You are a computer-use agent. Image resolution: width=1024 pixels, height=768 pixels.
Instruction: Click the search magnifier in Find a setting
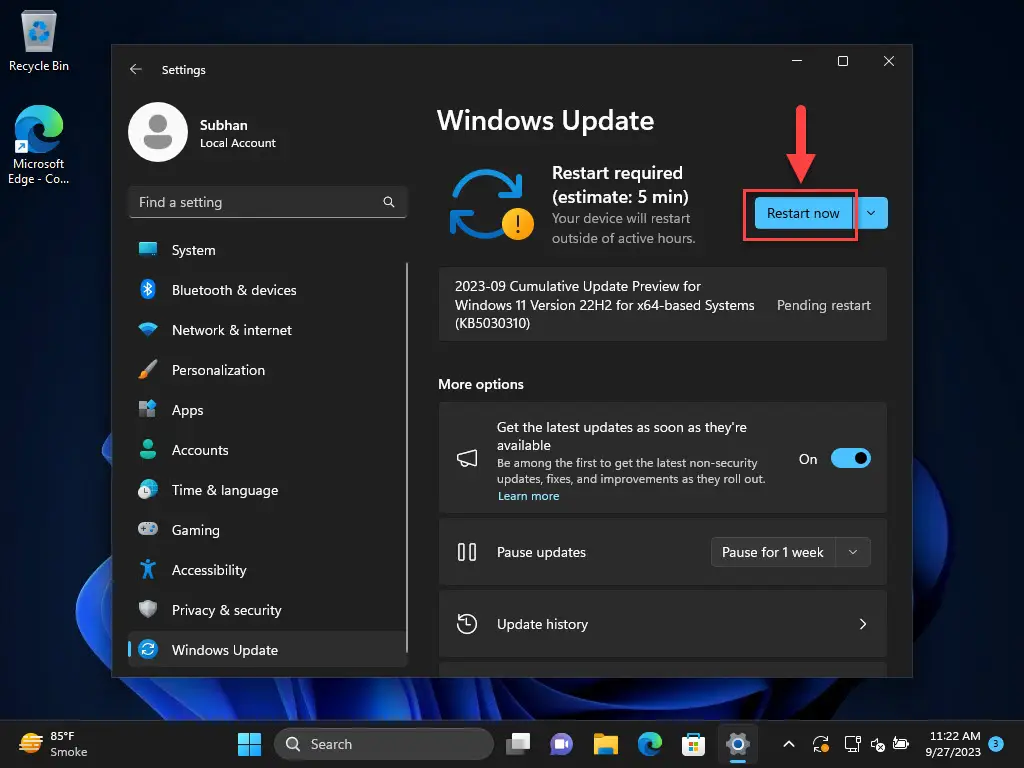click(389, 202)
